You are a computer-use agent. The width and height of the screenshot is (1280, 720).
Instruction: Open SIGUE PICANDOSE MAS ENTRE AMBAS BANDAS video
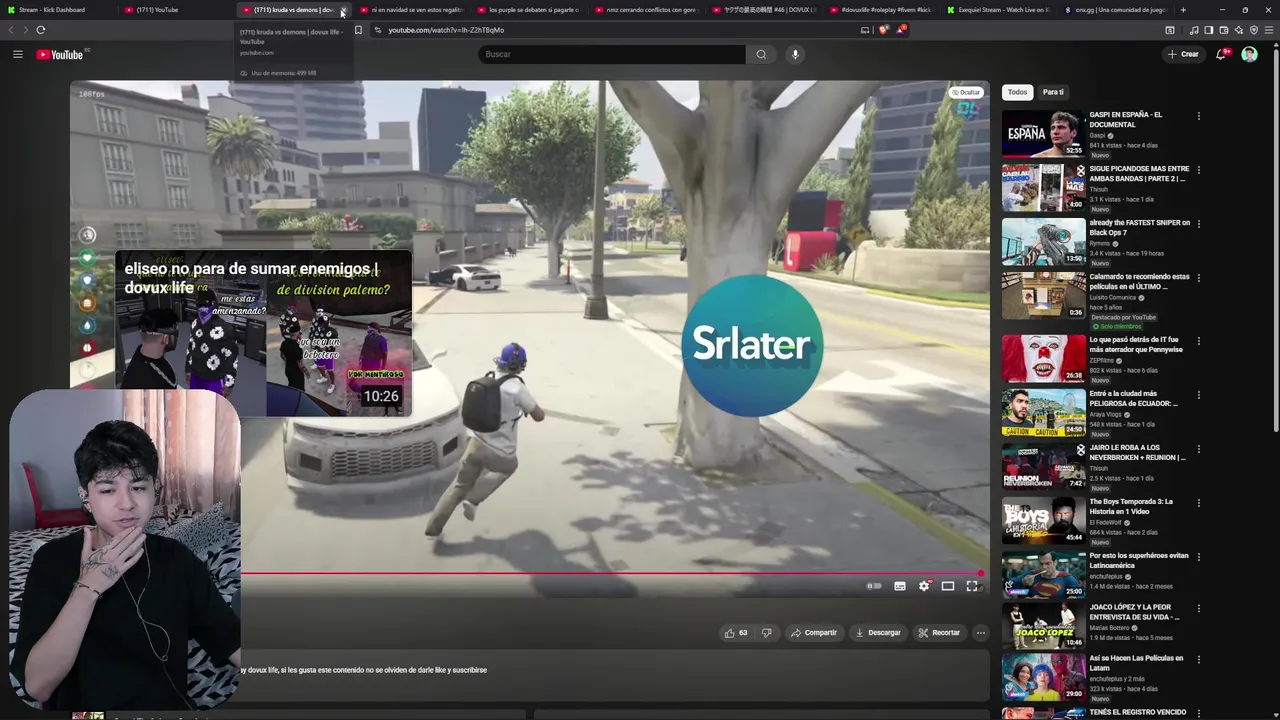[x=1139, y=174]
